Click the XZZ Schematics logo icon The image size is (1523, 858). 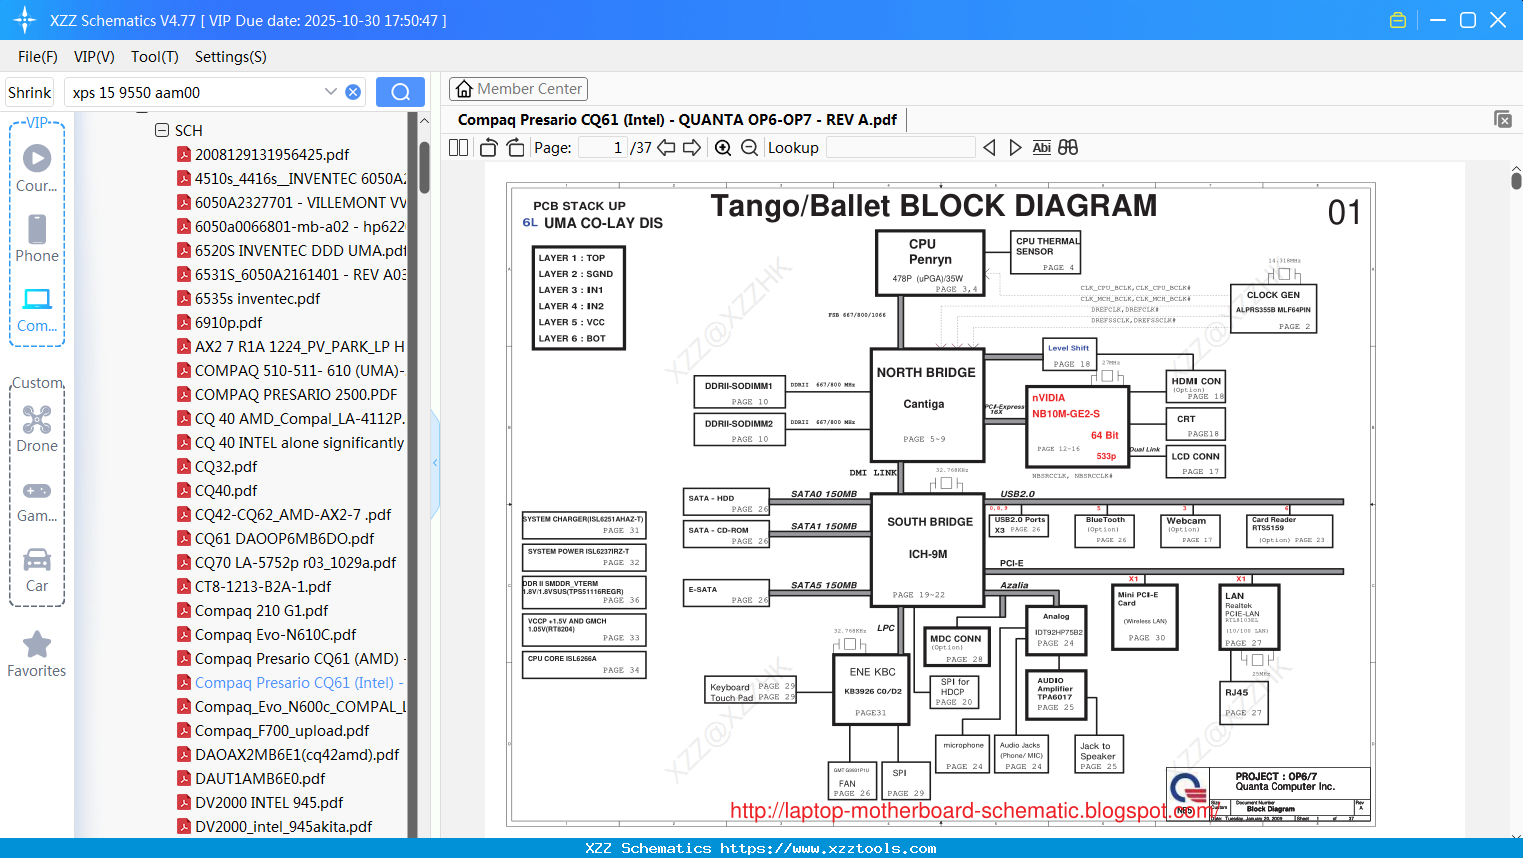point(24,20)
